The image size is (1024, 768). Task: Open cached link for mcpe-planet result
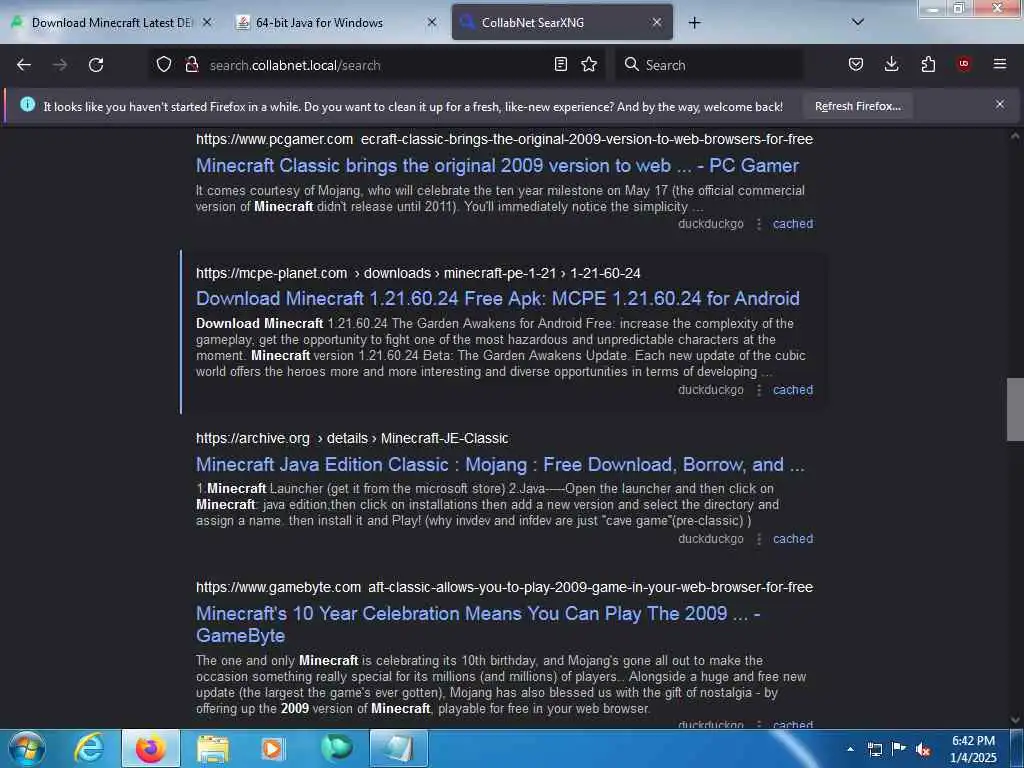[793, 389]
